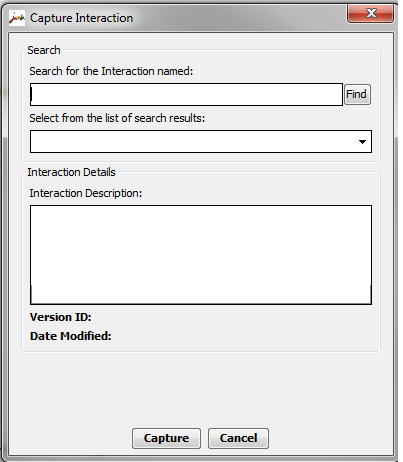403x462 pixels.
Task: Click the Interaction Details group heading
Action: [71, 172]
